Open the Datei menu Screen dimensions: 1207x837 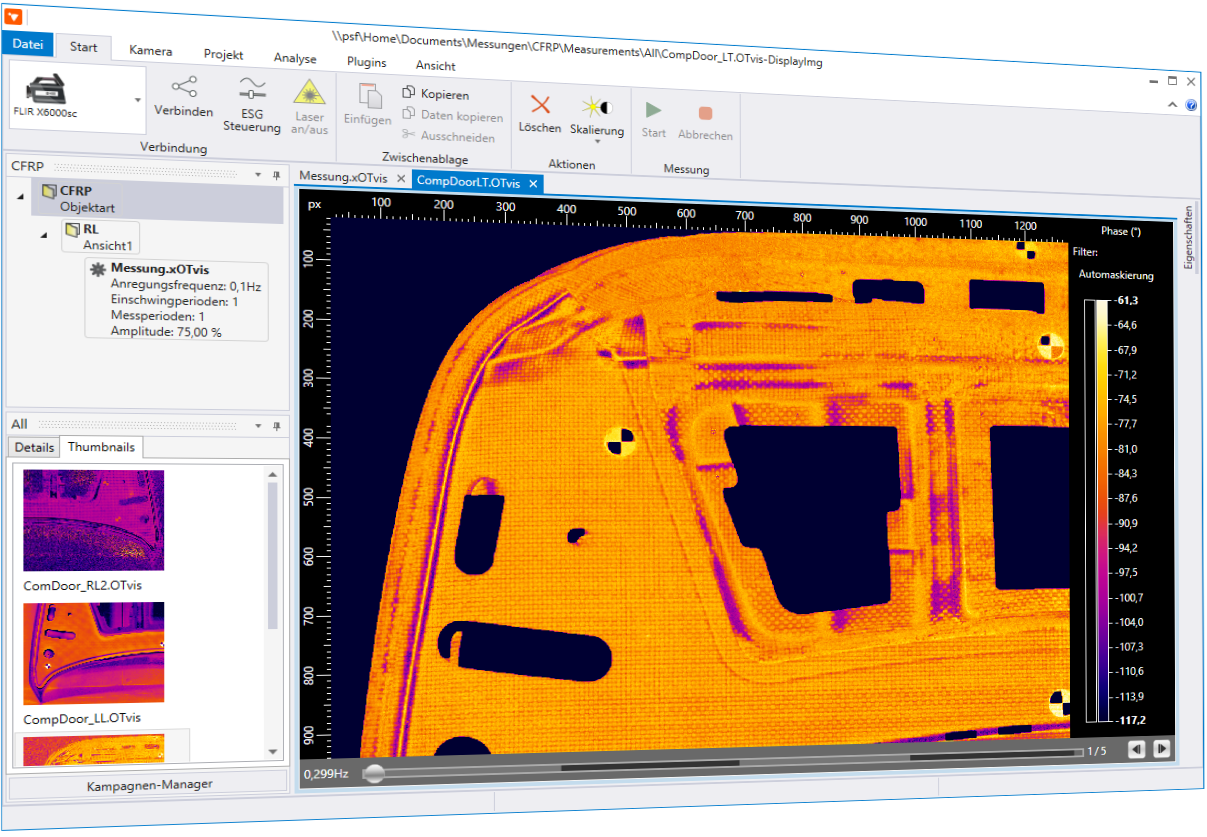pyautogui.click(x=27, y=44)
